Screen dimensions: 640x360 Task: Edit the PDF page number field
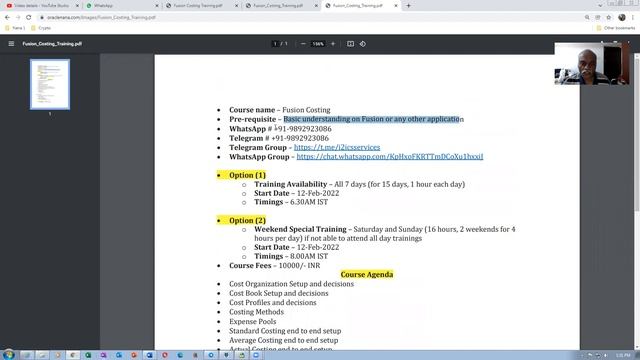pyautogui.click(x=275, y=44)
